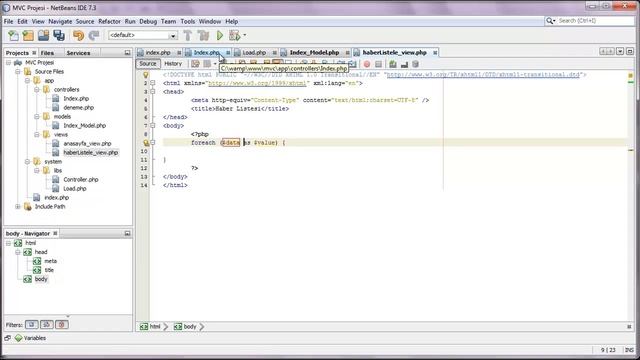Collapse the html node in Navigator
640x360 pixels.
8,243
